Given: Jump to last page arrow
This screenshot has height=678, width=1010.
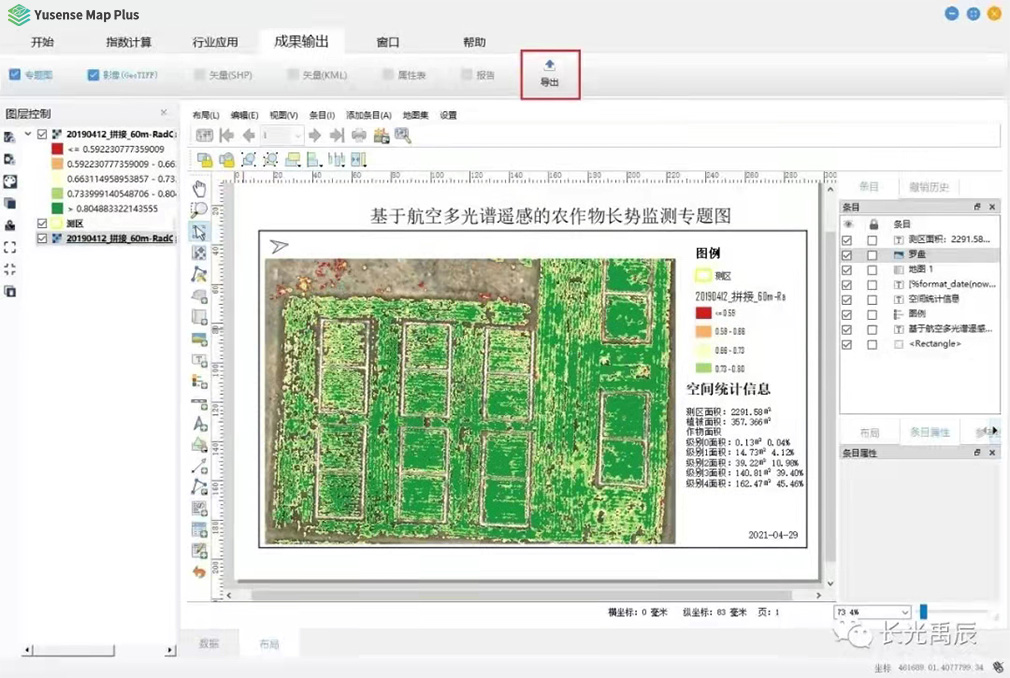Looking at the screenshot, I should pyautogui.click(x=336, y=135).
